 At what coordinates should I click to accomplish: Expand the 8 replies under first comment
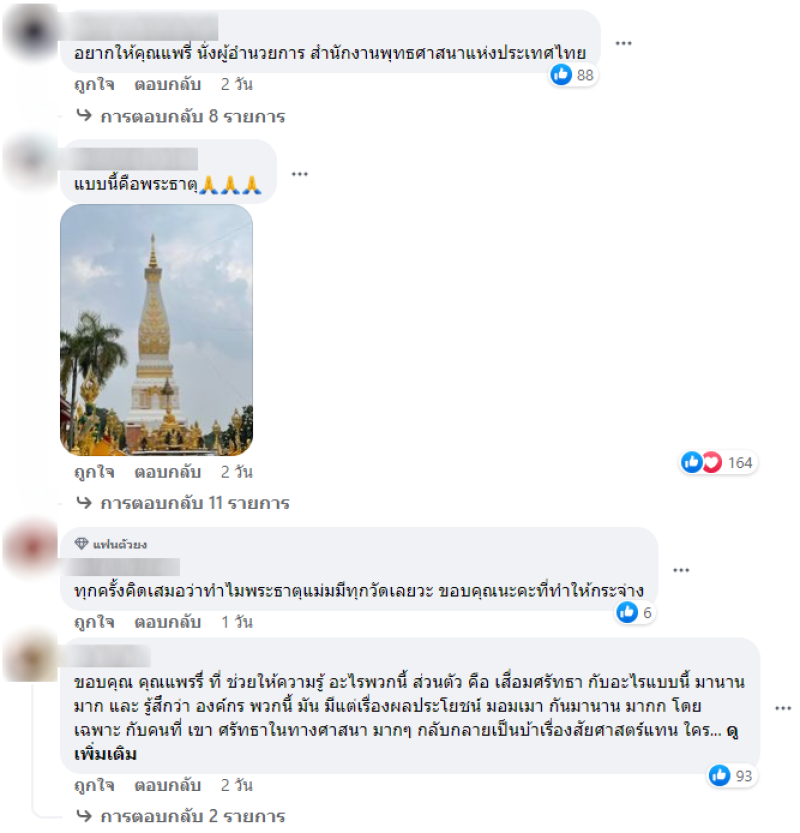click(181, 116)
